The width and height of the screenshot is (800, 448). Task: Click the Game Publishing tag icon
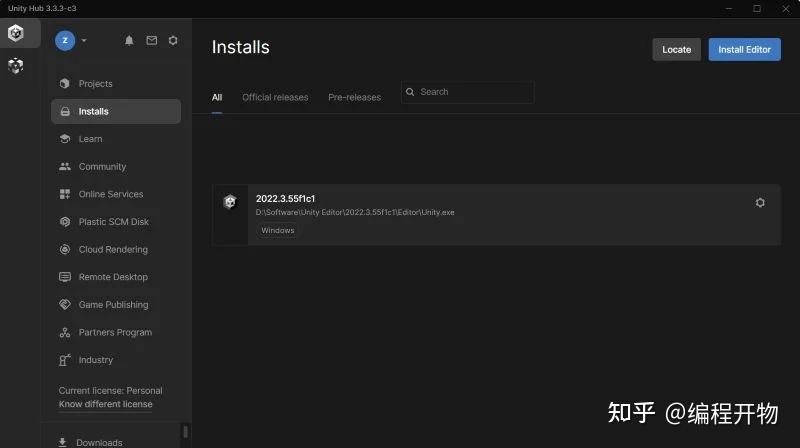click(x=65, y=305)
